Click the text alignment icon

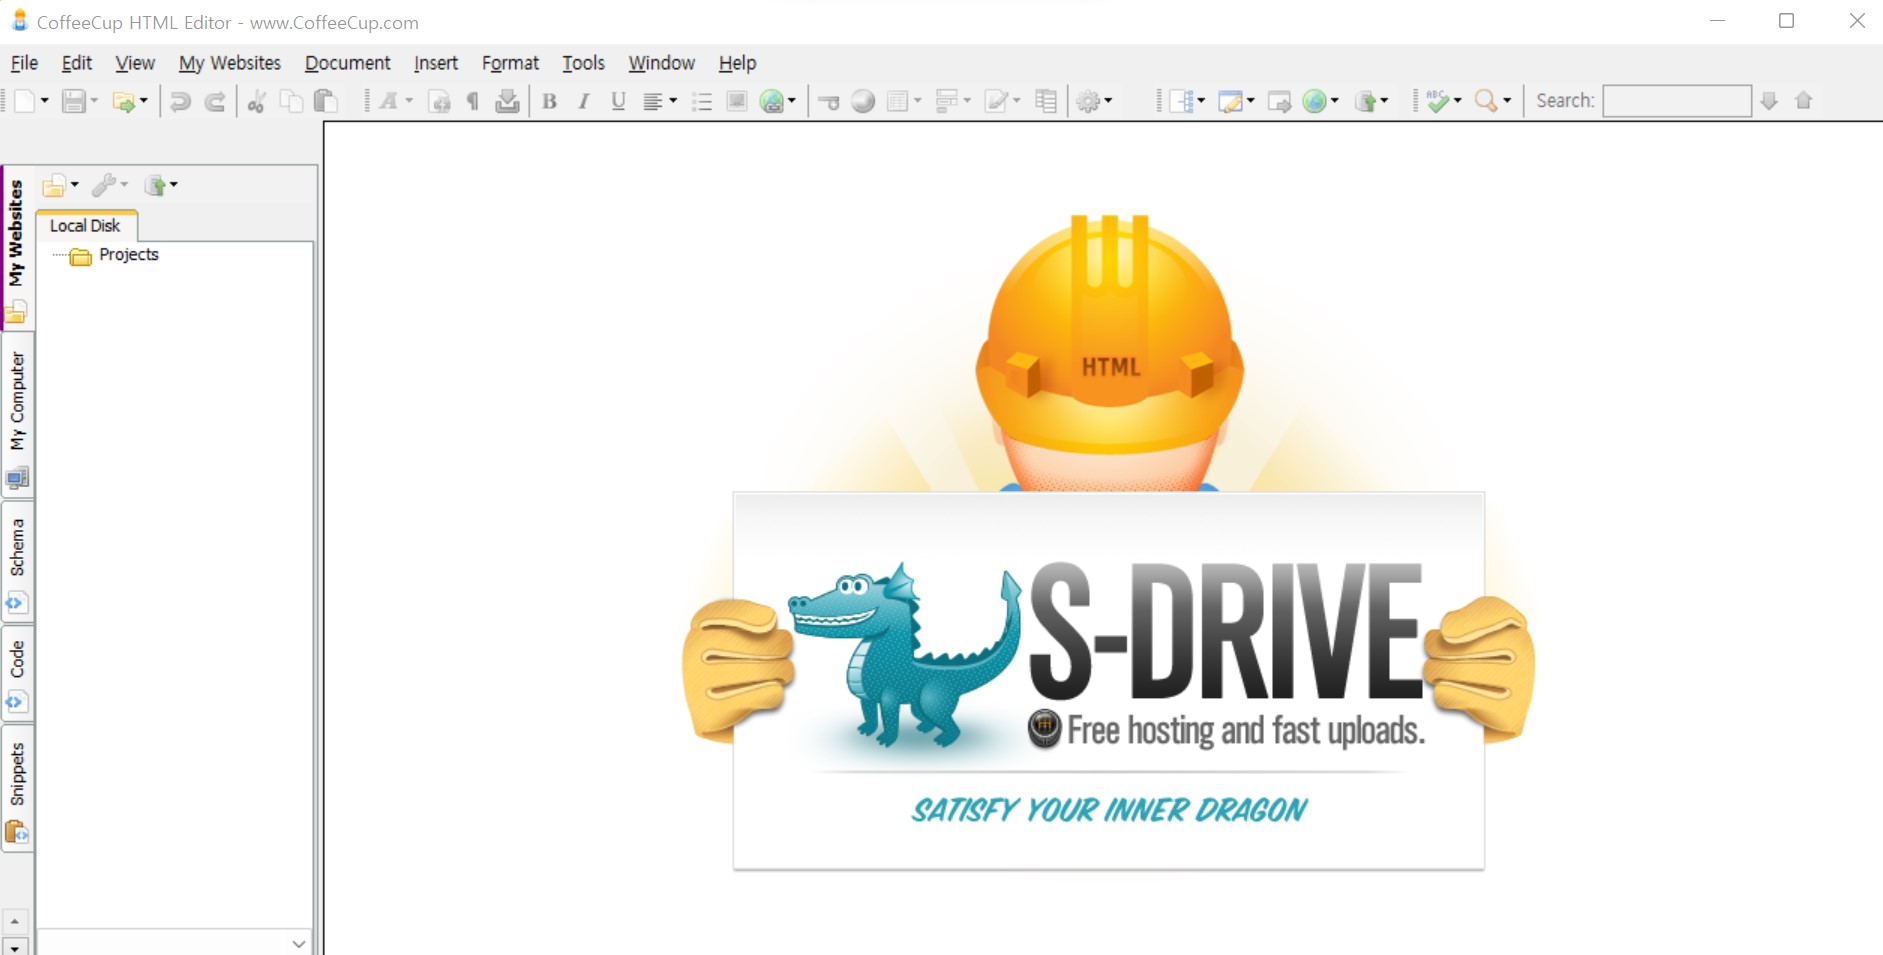click(x=652, y=101)
